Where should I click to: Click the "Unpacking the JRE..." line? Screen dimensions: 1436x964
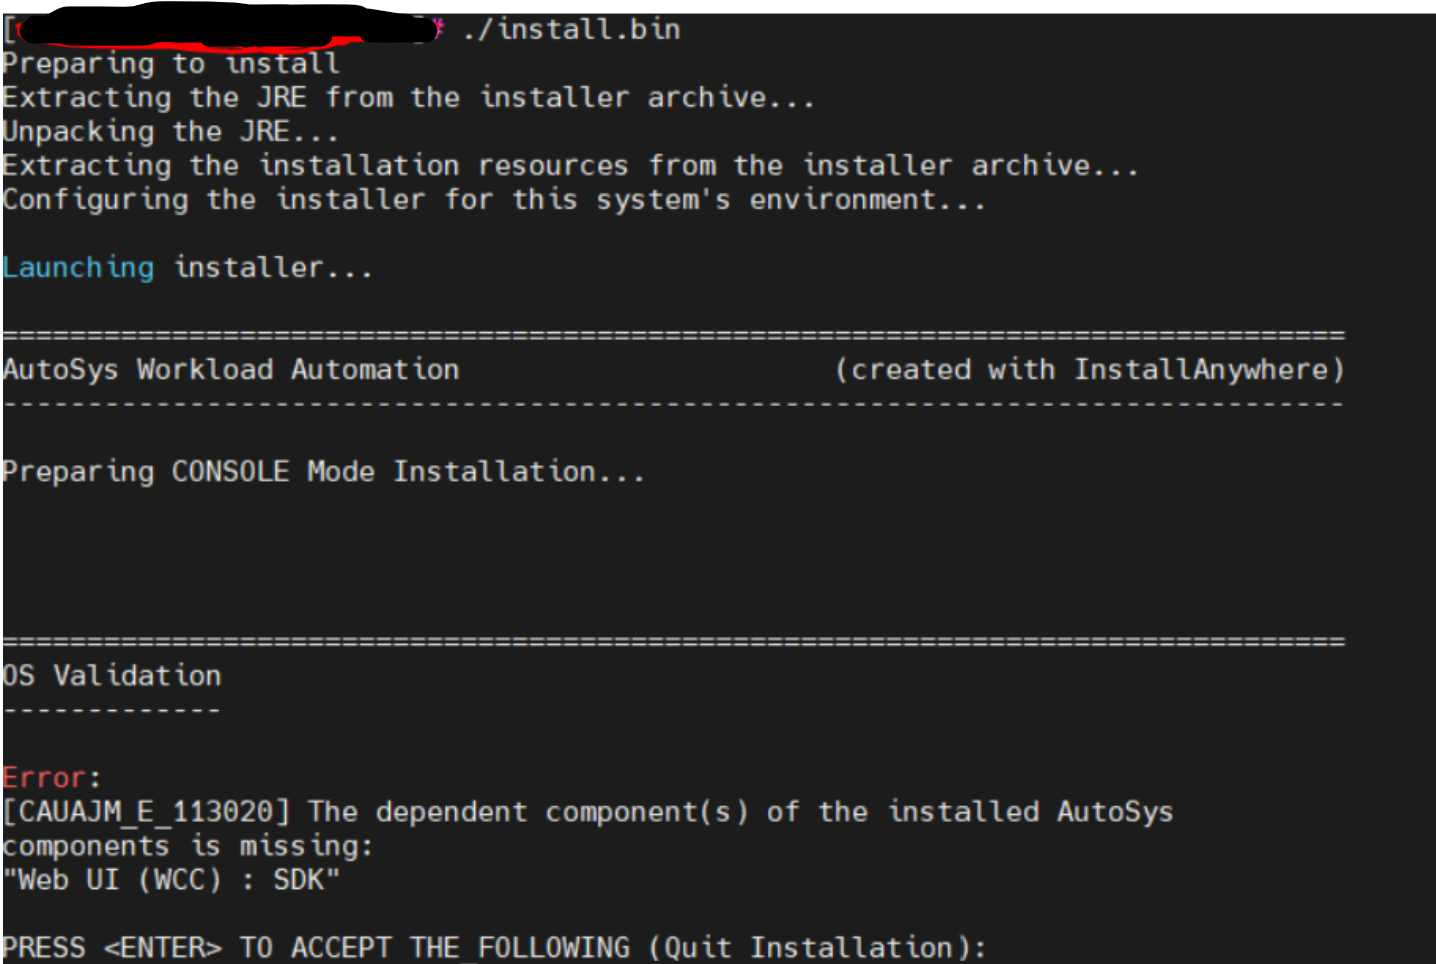coord(171,132)
